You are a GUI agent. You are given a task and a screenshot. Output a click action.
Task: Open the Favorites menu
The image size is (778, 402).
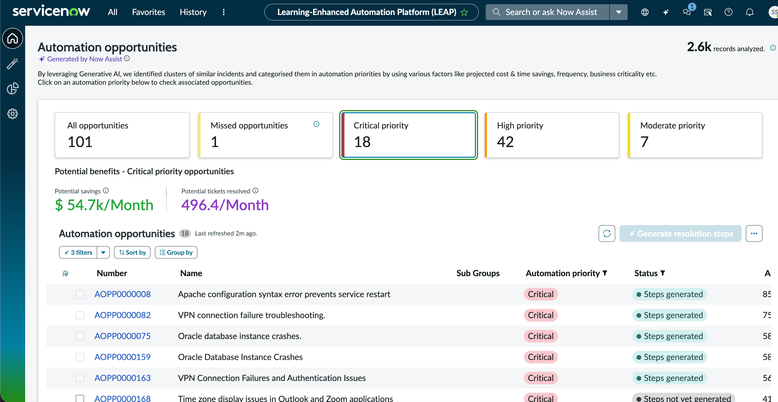click(x=148, y=12)
